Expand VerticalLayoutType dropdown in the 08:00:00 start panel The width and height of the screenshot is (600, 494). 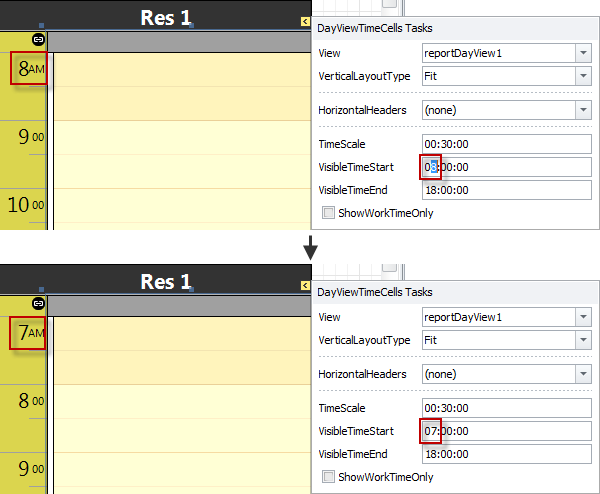click(583, 76)
